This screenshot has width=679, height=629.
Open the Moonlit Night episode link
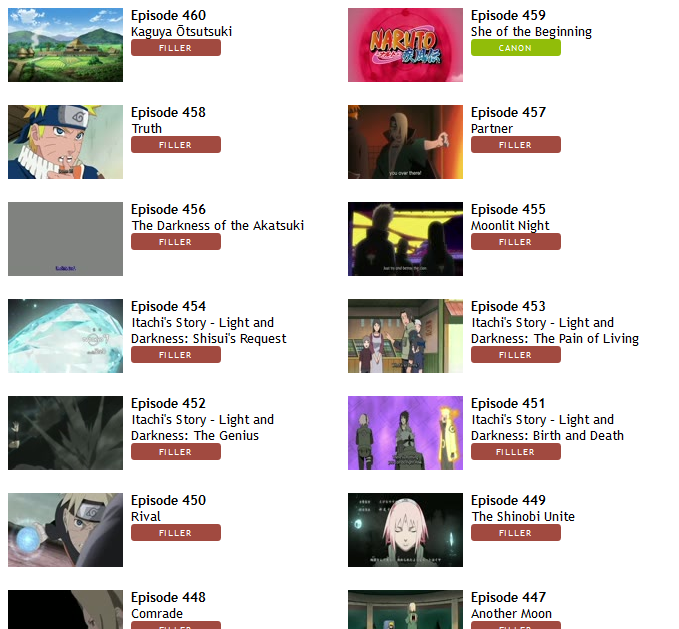tap(510, 226)
